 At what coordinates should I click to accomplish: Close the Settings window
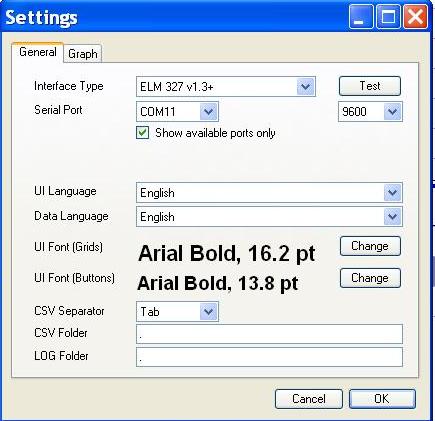pos(415,17)
